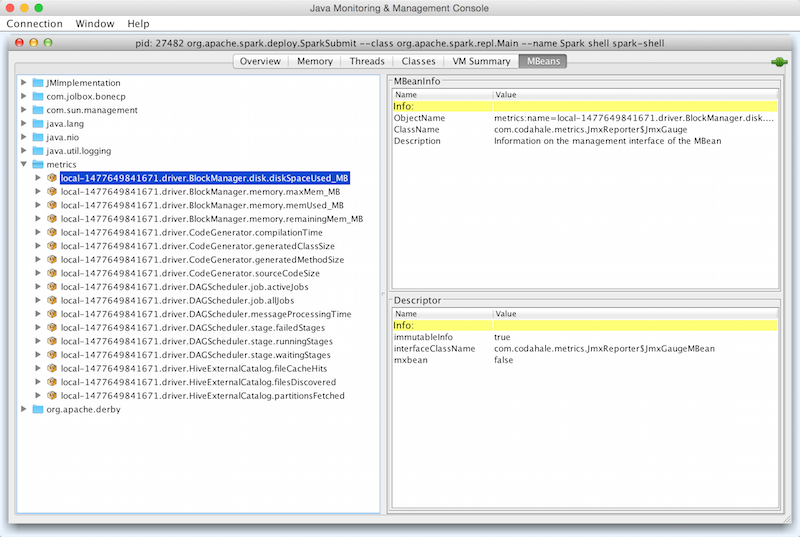Click the bean icon beside HiveExternalCatalog.filesDiscovered
Viewport: 800px width, 537px height.
click(52, 382)
